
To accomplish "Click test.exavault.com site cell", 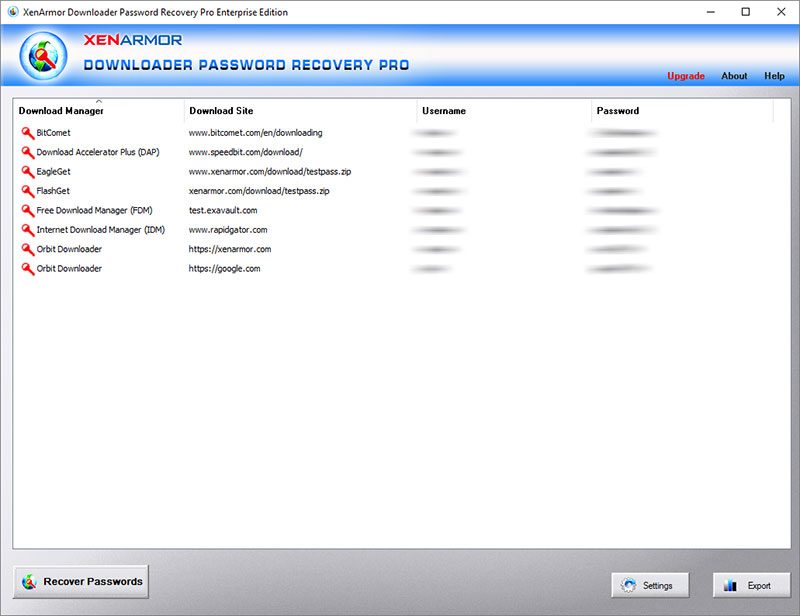I will (x=223, y=210).
